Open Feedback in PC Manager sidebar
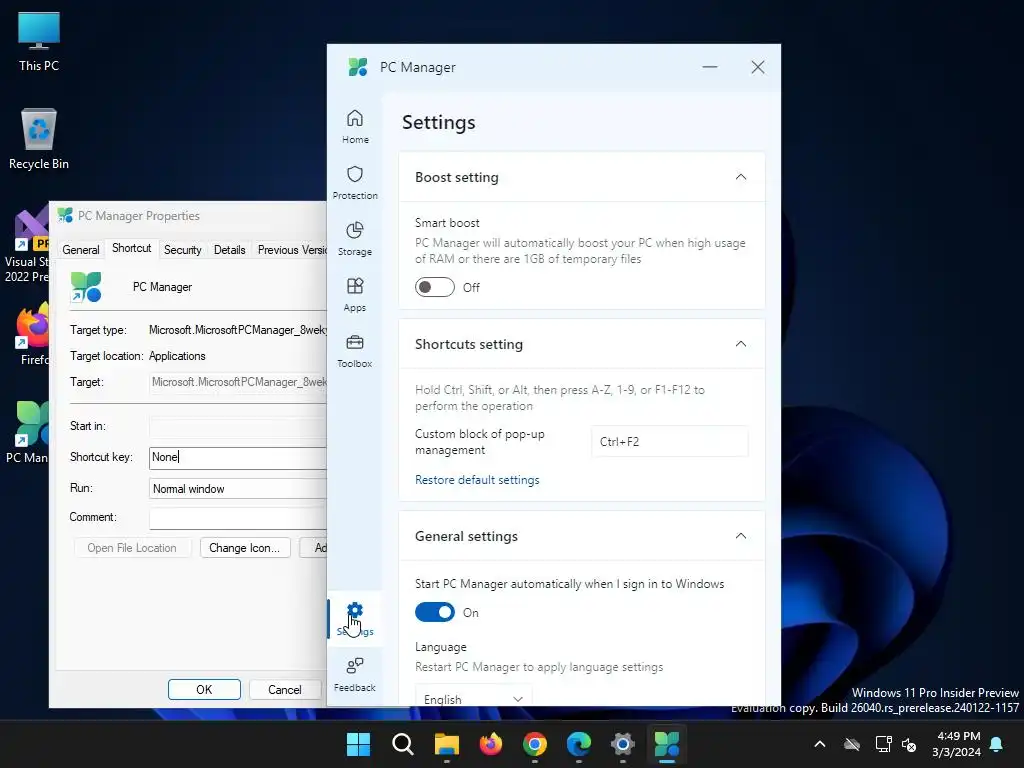1024x768 pixels. [355, 675]
